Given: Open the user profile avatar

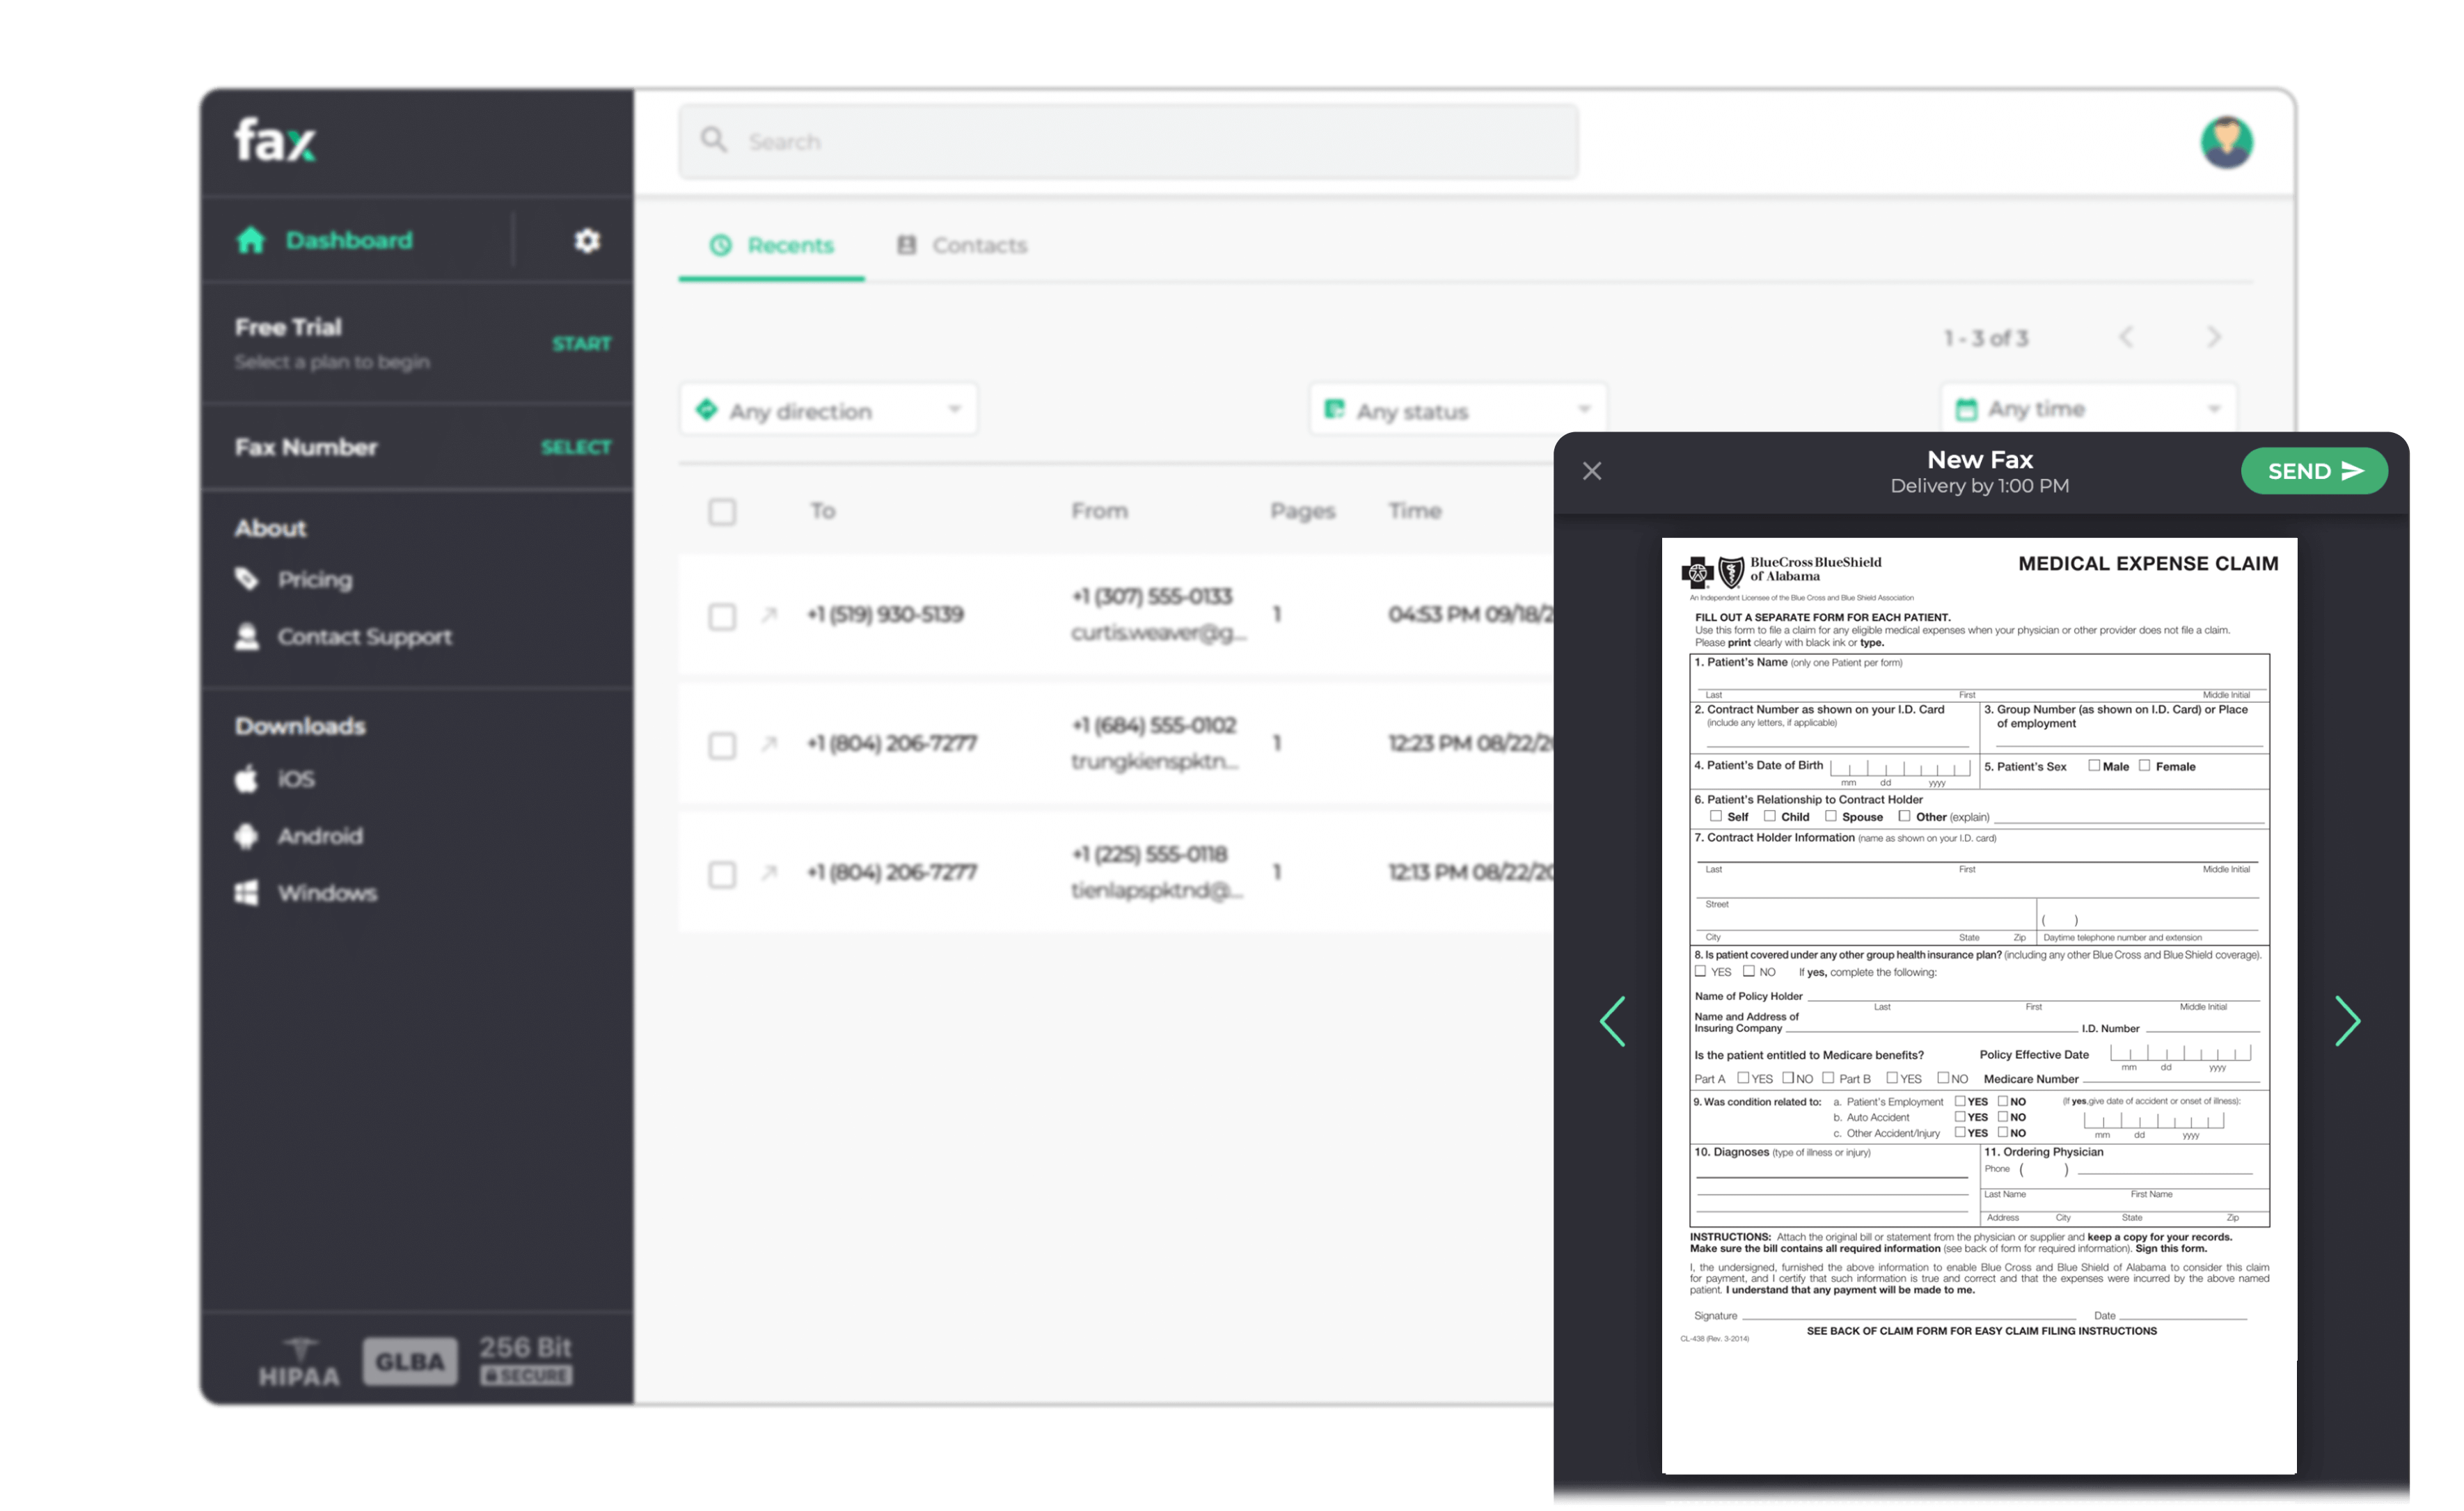Looking at the screenshot, I should (x=2227, y=141).
